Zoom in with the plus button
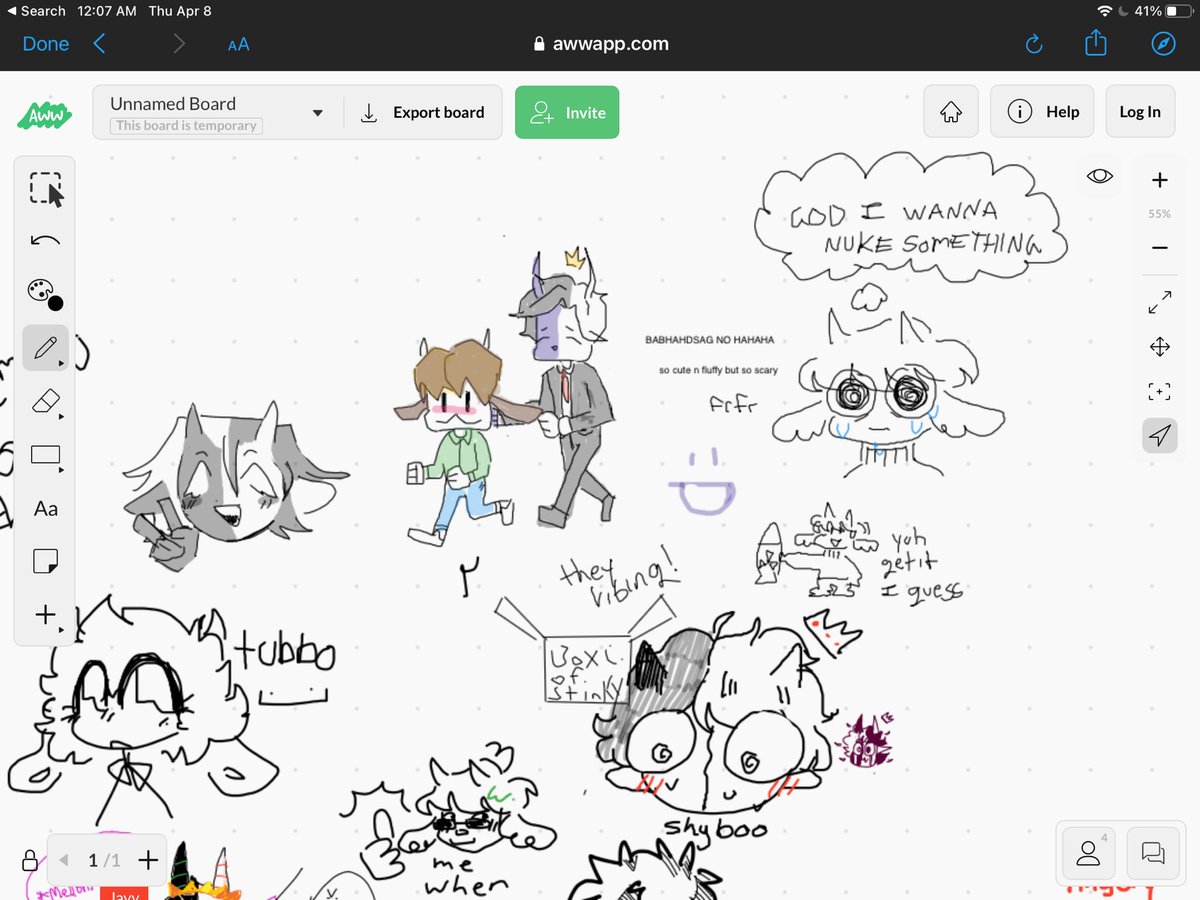 (x=1159, y=180)
